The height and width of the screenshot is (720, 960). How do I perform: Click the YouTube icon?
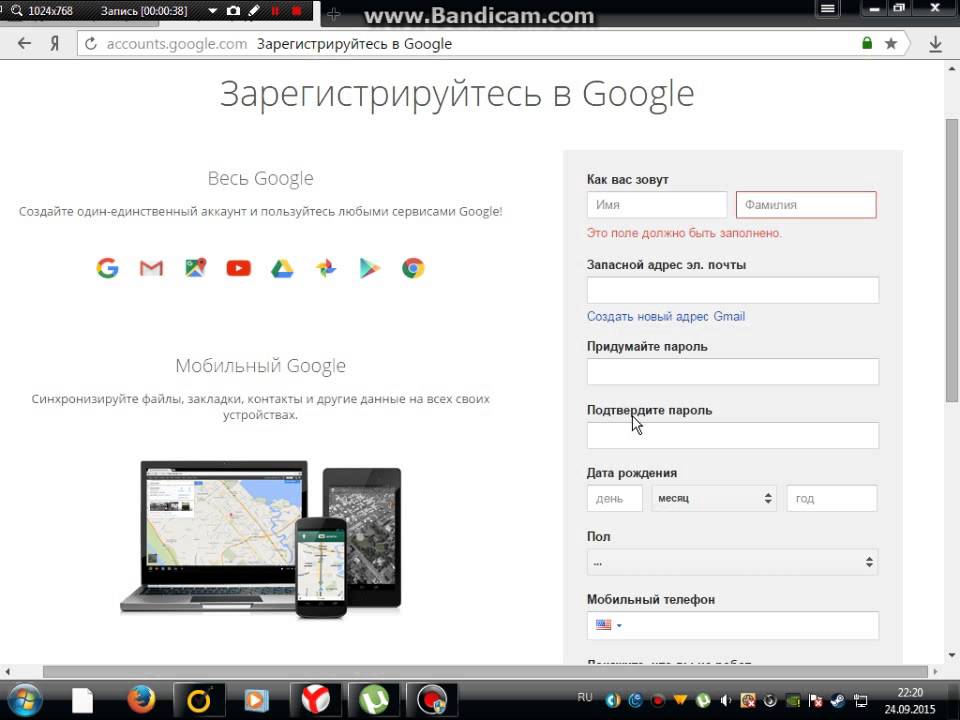tap(238, 268)
